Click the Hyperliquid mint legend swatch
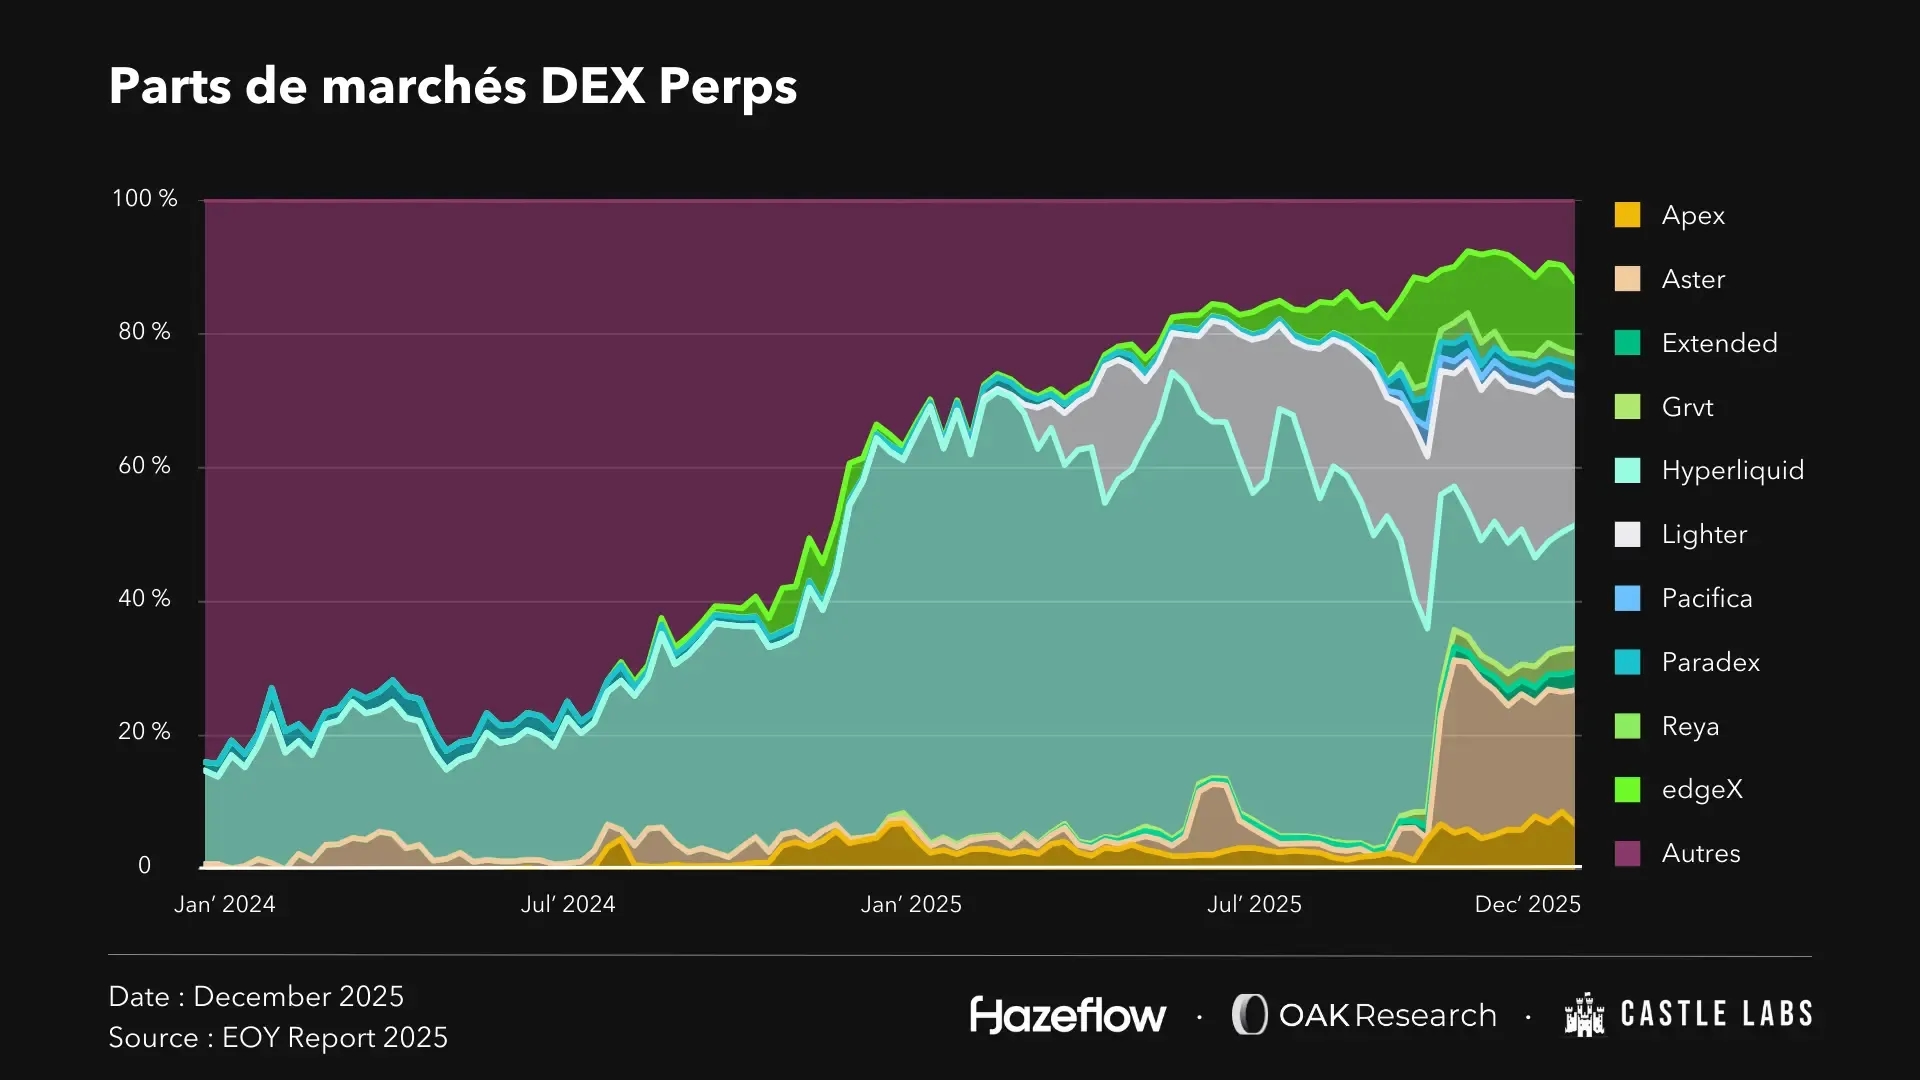 coord(1627,470)
